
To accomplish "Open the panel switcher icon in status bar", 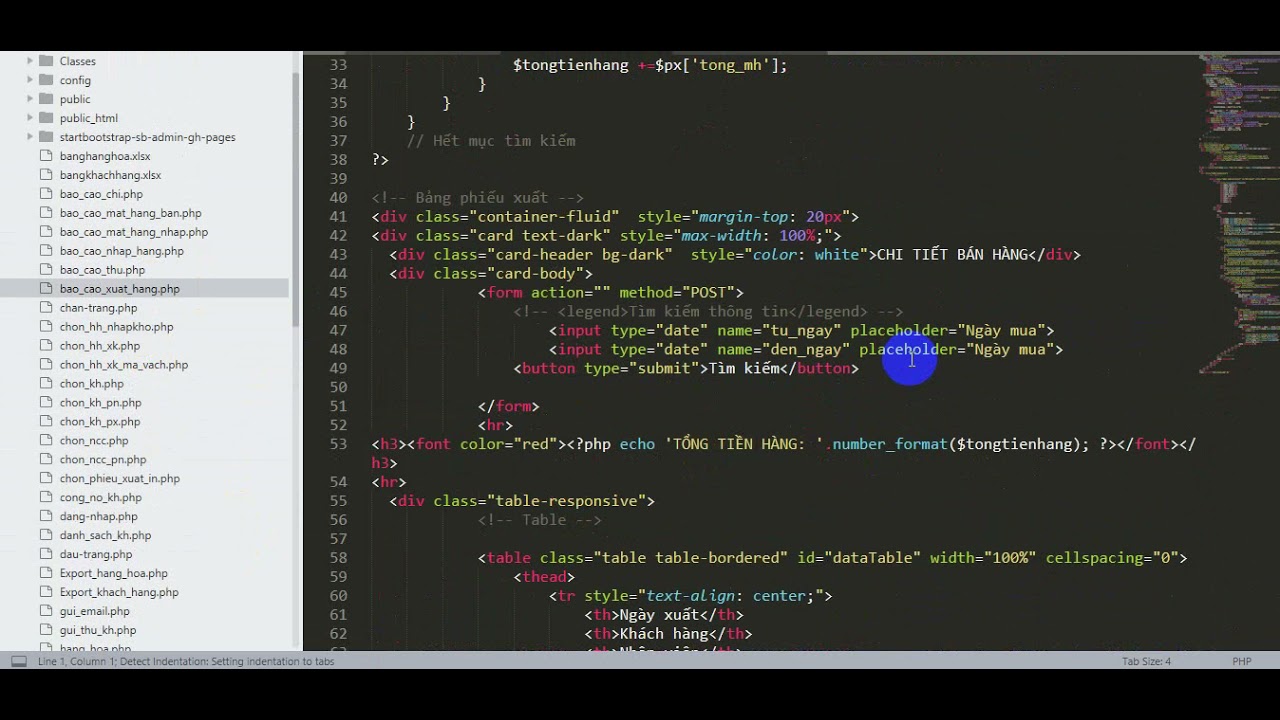I will click(x=18, y=662).
